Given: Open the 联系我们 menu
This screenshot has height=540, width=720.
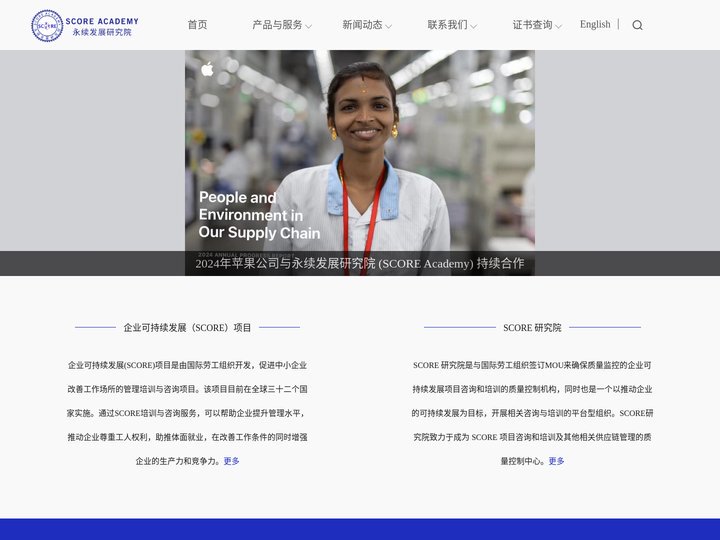Looking at the screenshot, I should [448, 25].
